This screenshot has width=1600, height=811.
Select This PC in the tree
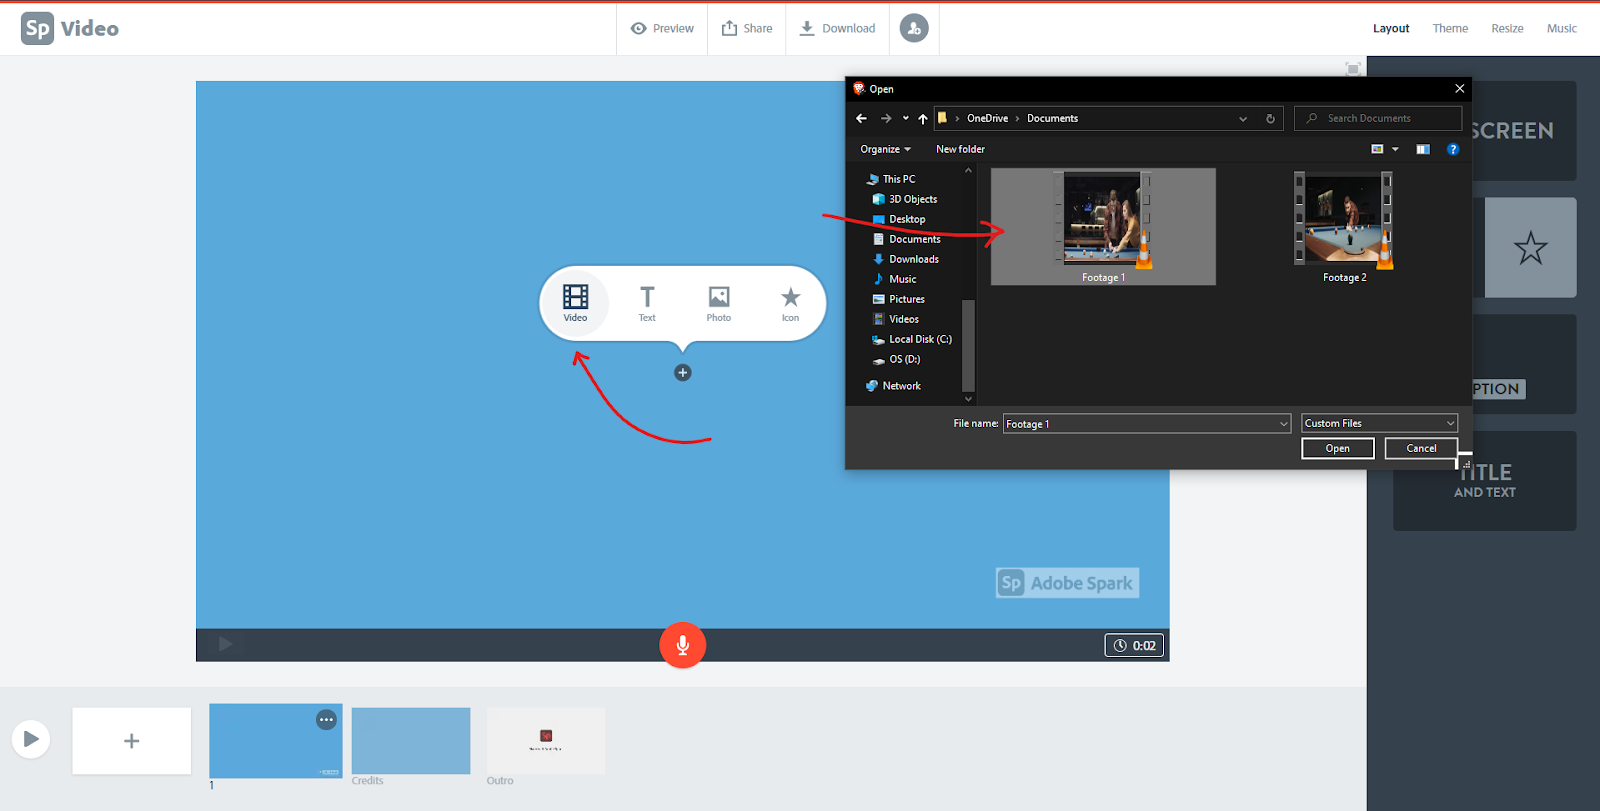(x=891, y=179)
